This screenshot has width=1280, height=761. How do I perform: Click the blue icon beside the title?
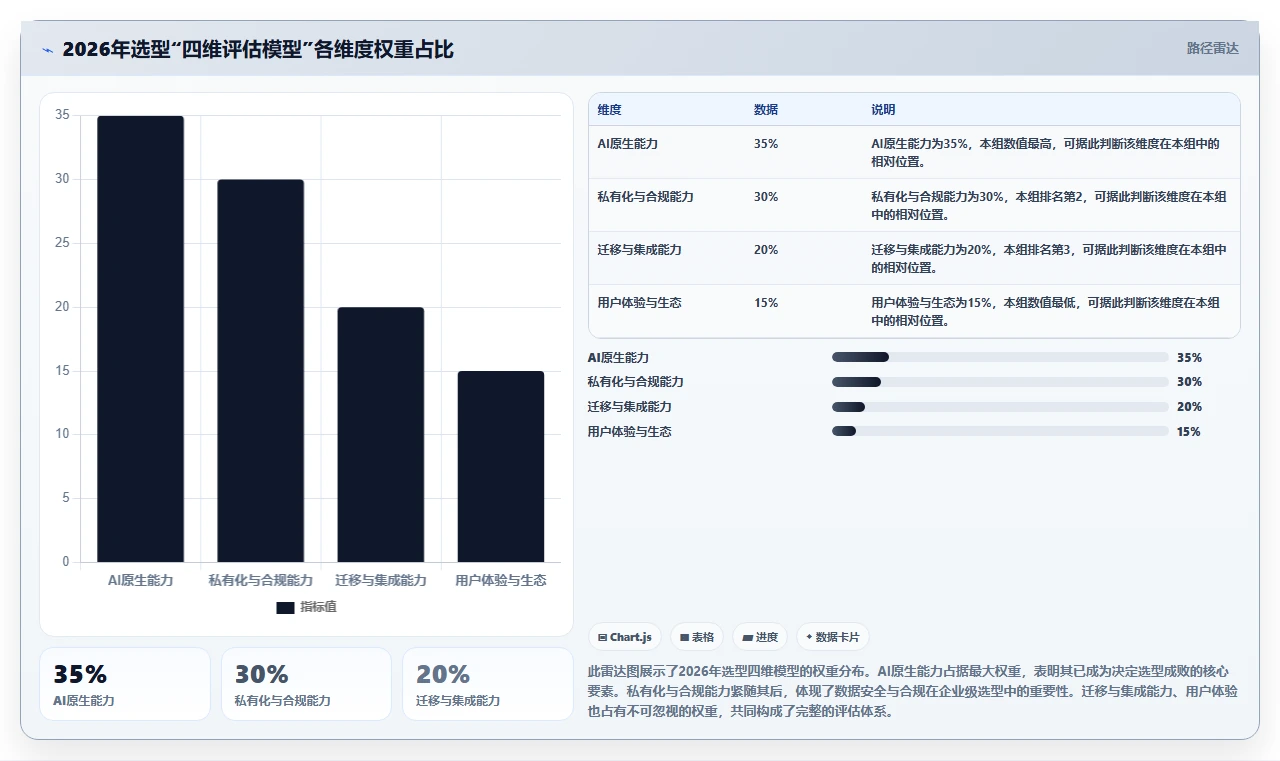pyautogui.click(x=47, y=50)
